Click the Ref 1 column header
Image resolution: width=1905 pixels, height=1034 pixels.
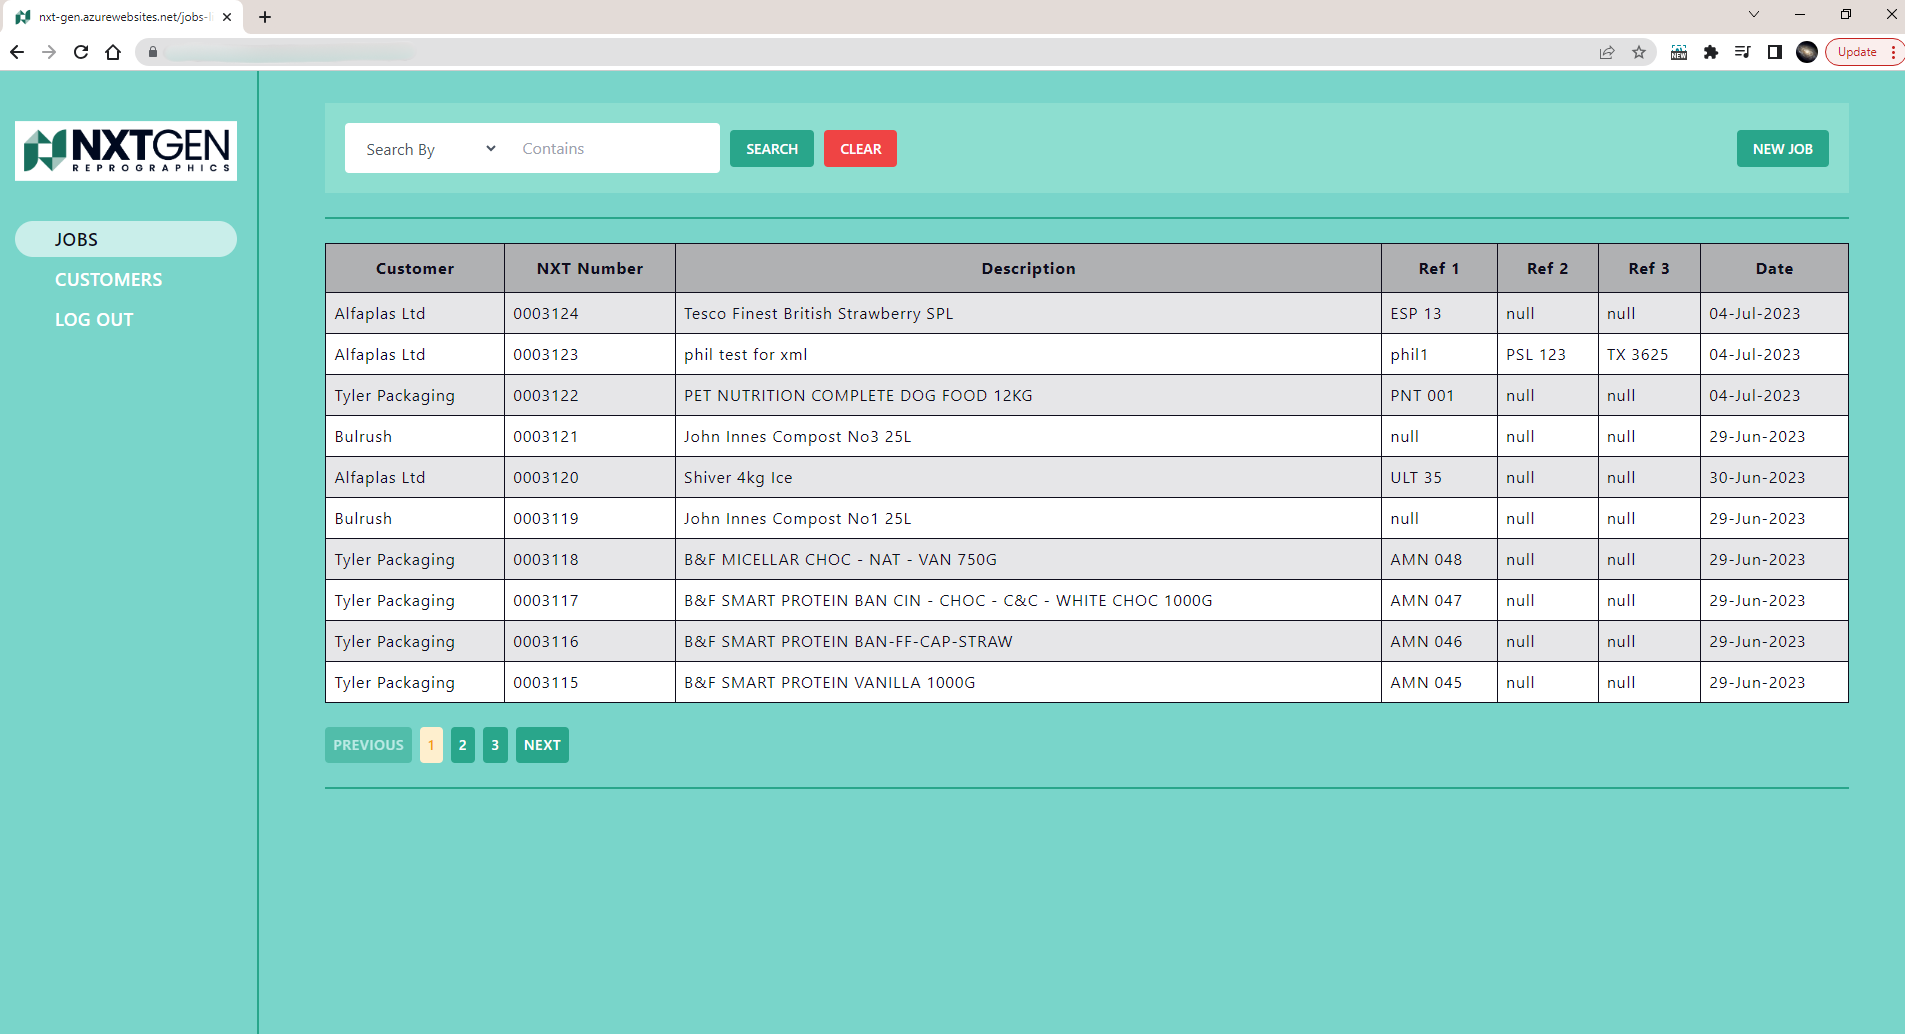click(x=1439, y=268)
